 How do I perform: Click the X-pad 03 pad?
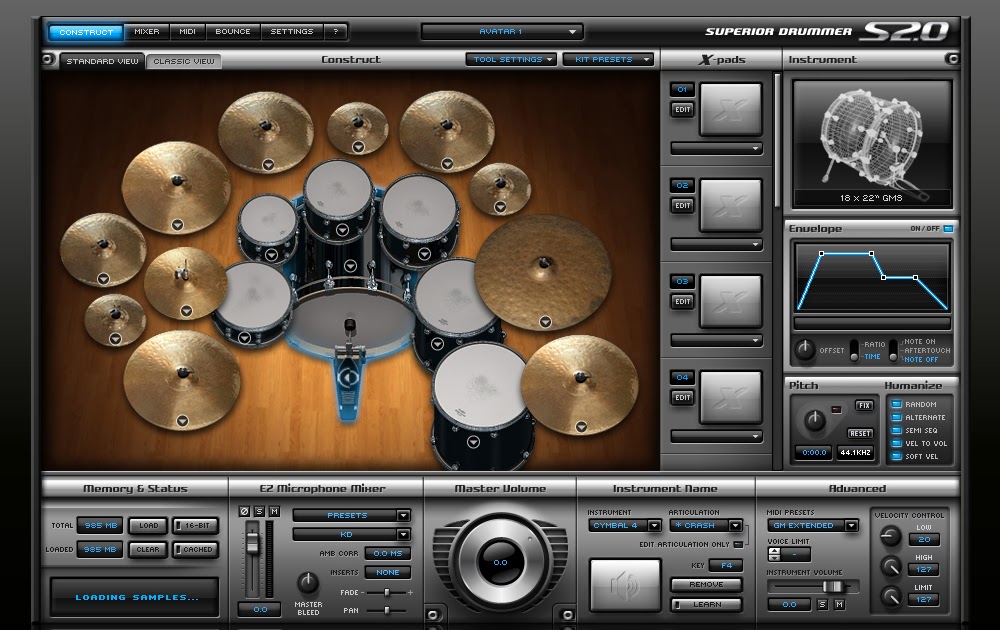(731, 301)
